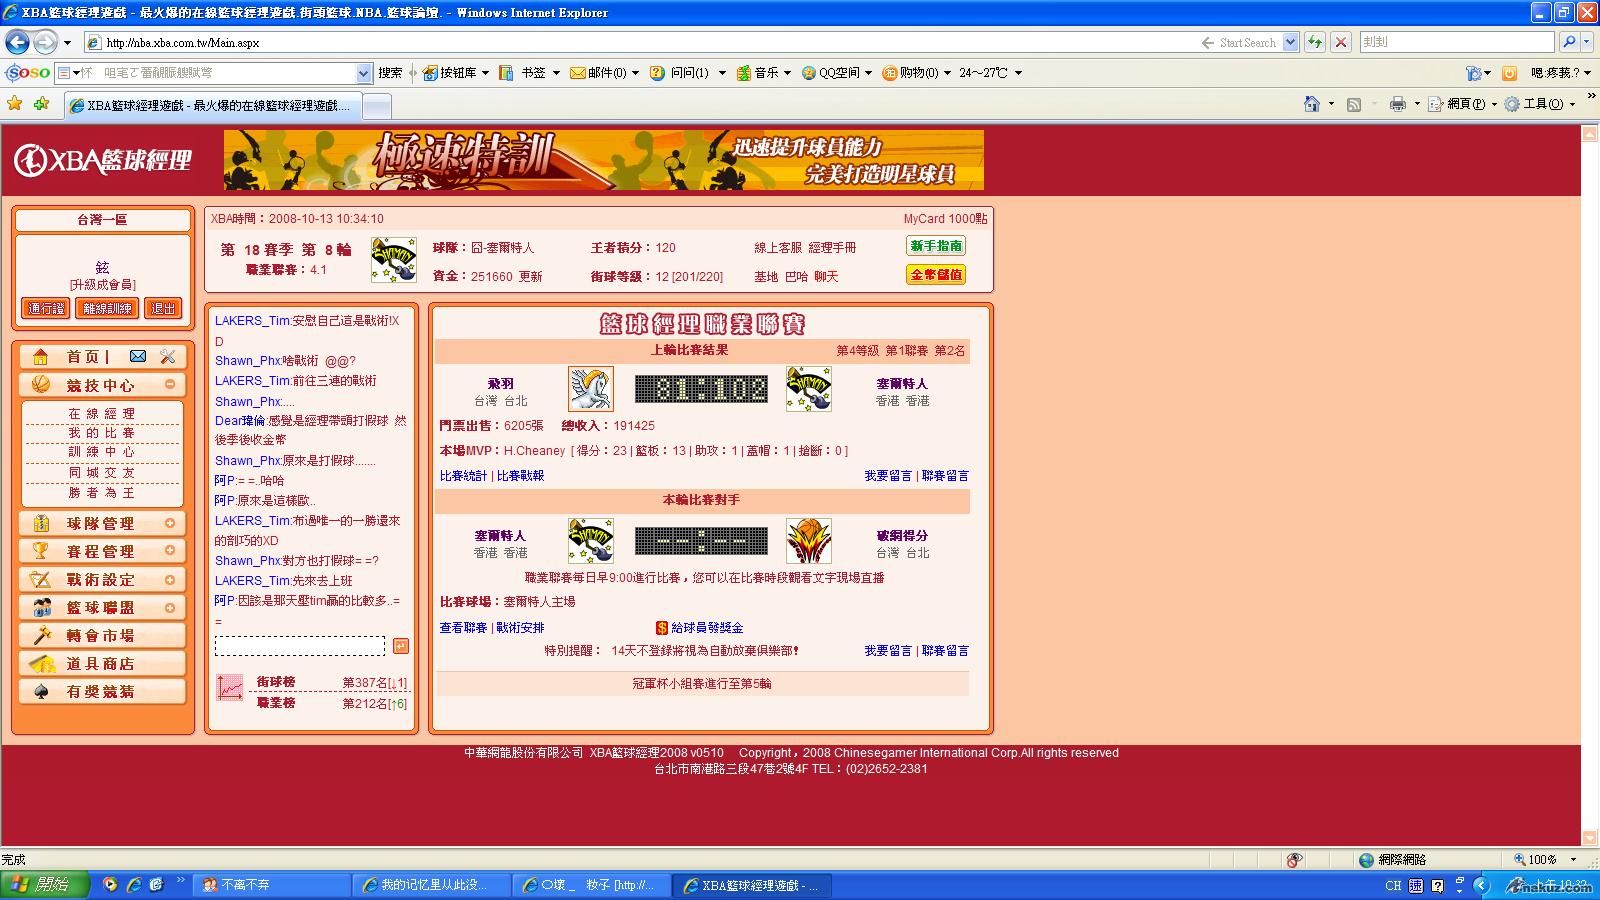
Task: Open the Soso search box dropdown arrow
Action: coord(364,73)
